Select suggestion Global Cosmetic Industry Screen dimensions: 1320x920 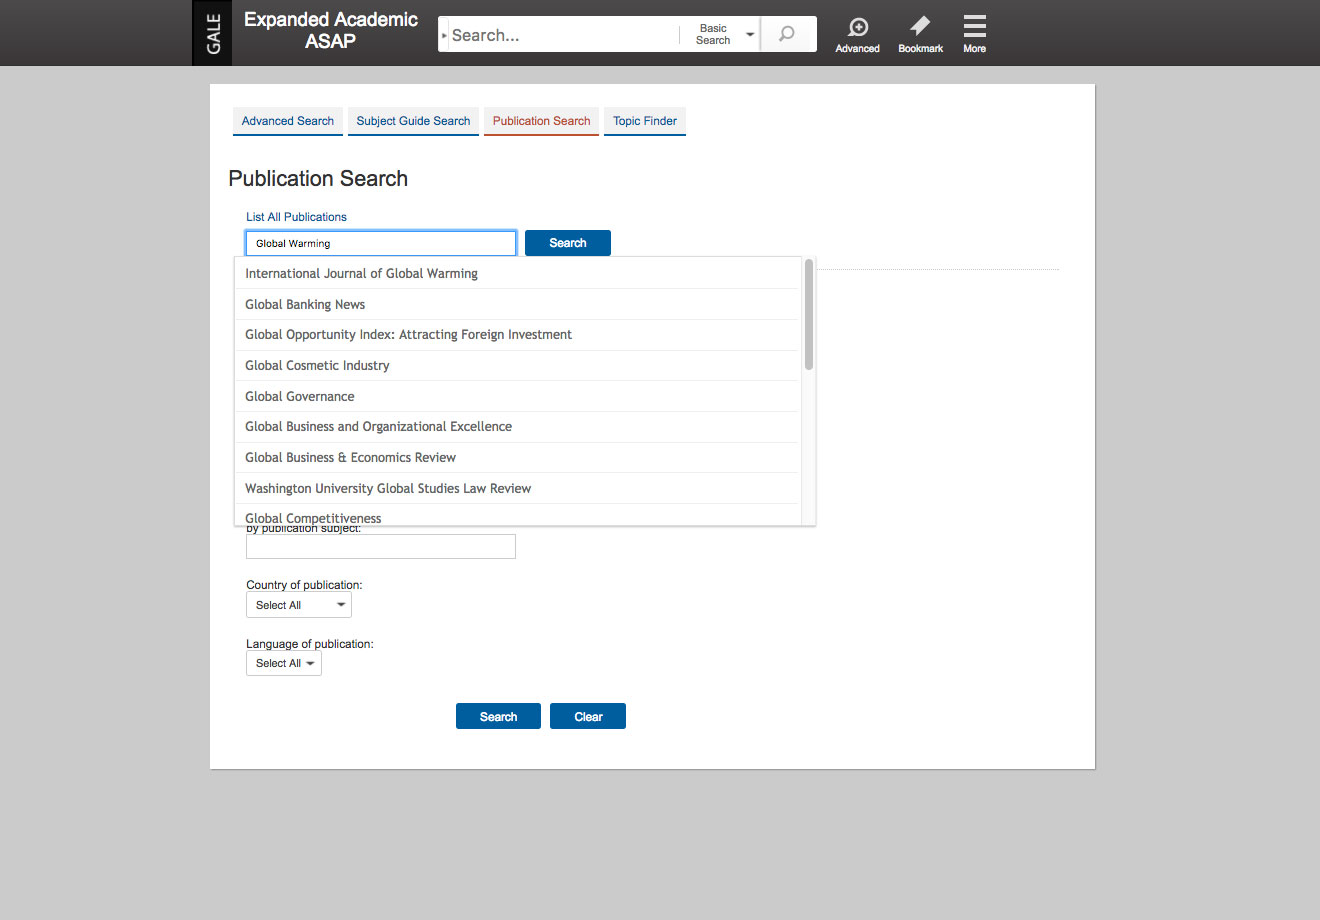coord(517,366)
